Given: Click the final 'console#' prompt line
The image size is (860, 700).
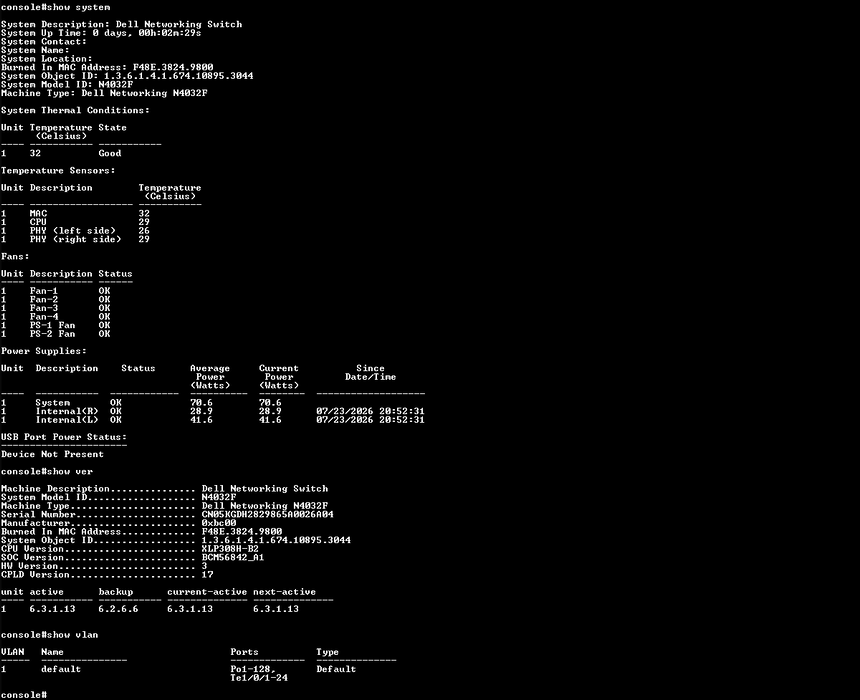Looking at the screenshot, I should [24, 695].
